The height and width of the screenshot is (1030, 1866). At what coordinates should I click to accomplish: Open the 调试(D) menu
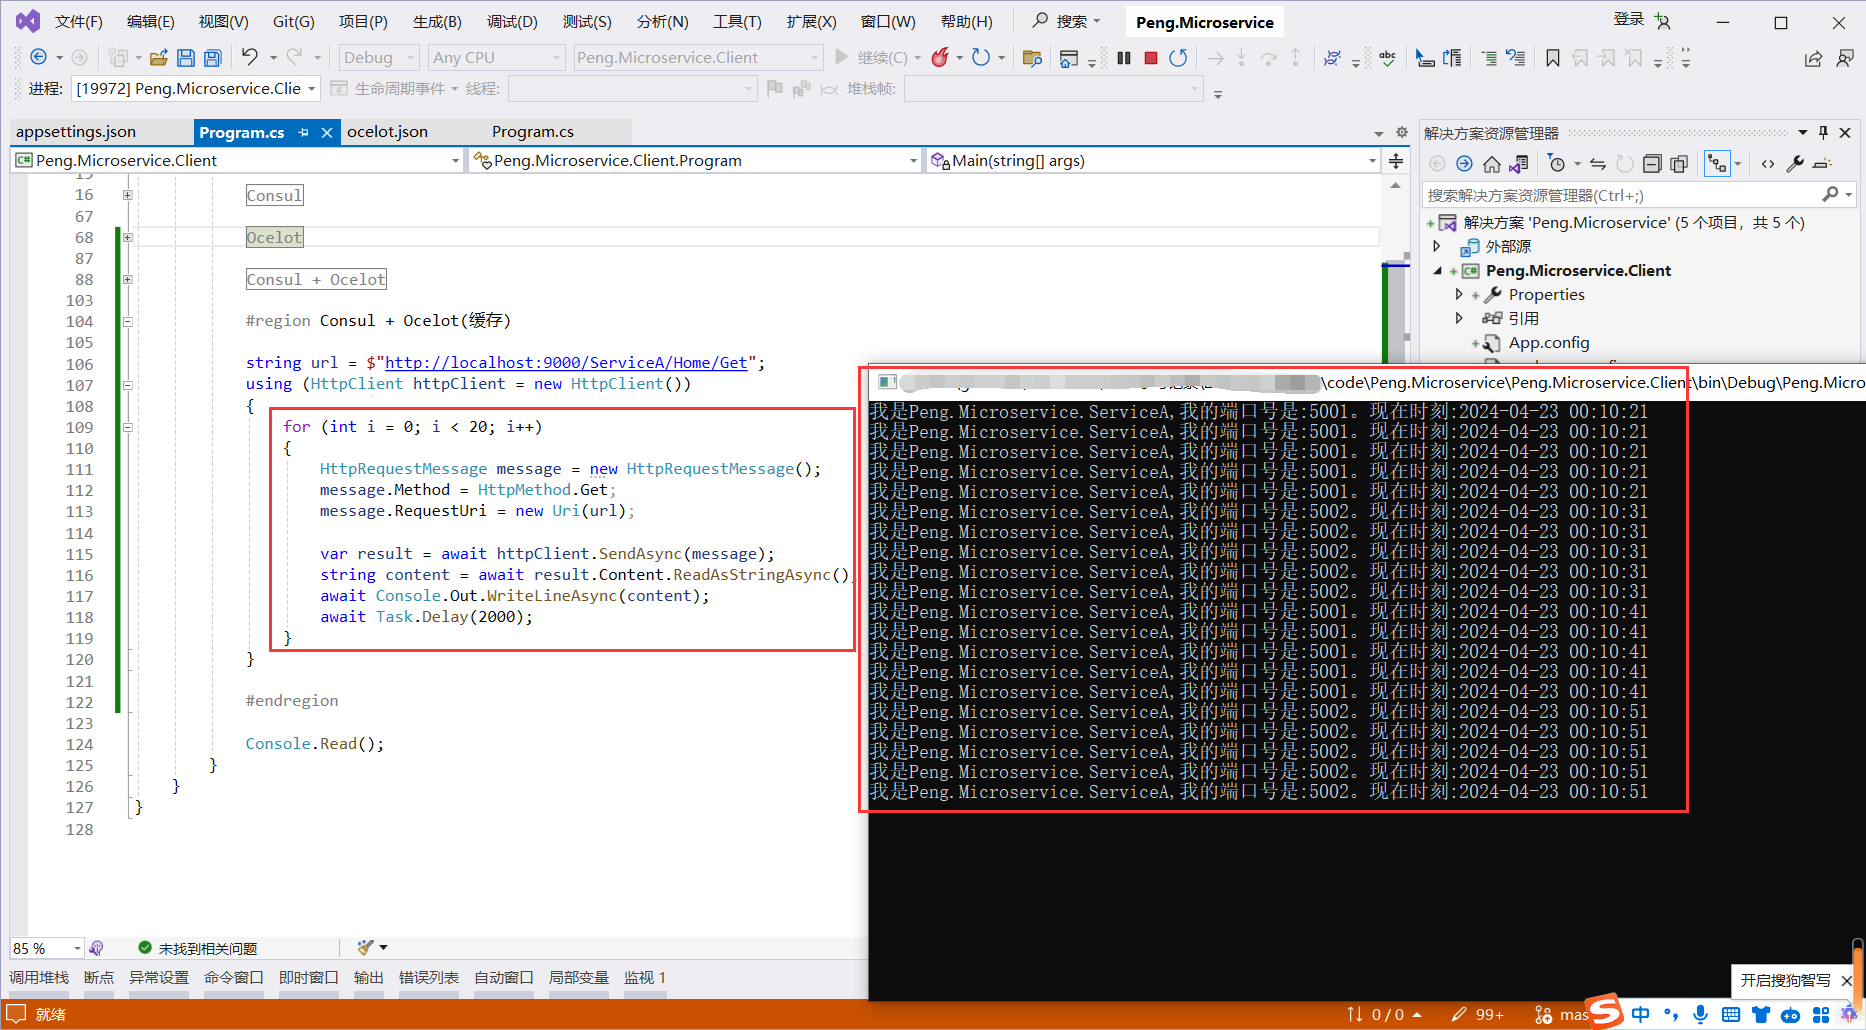tap(512, 22)
